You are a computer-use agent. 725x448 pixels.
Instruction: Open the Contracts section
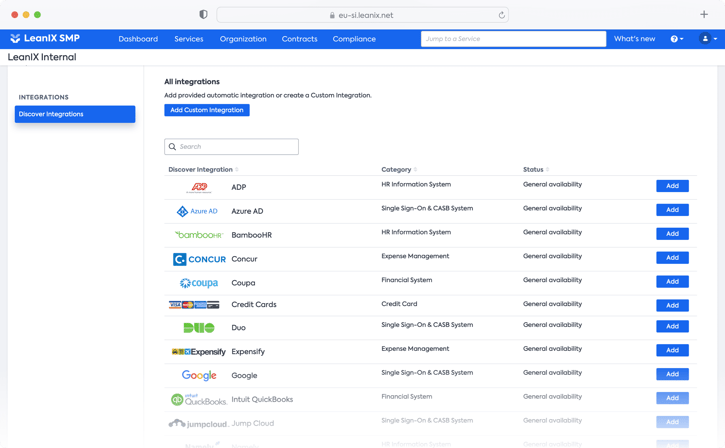[x=300, y=39]
